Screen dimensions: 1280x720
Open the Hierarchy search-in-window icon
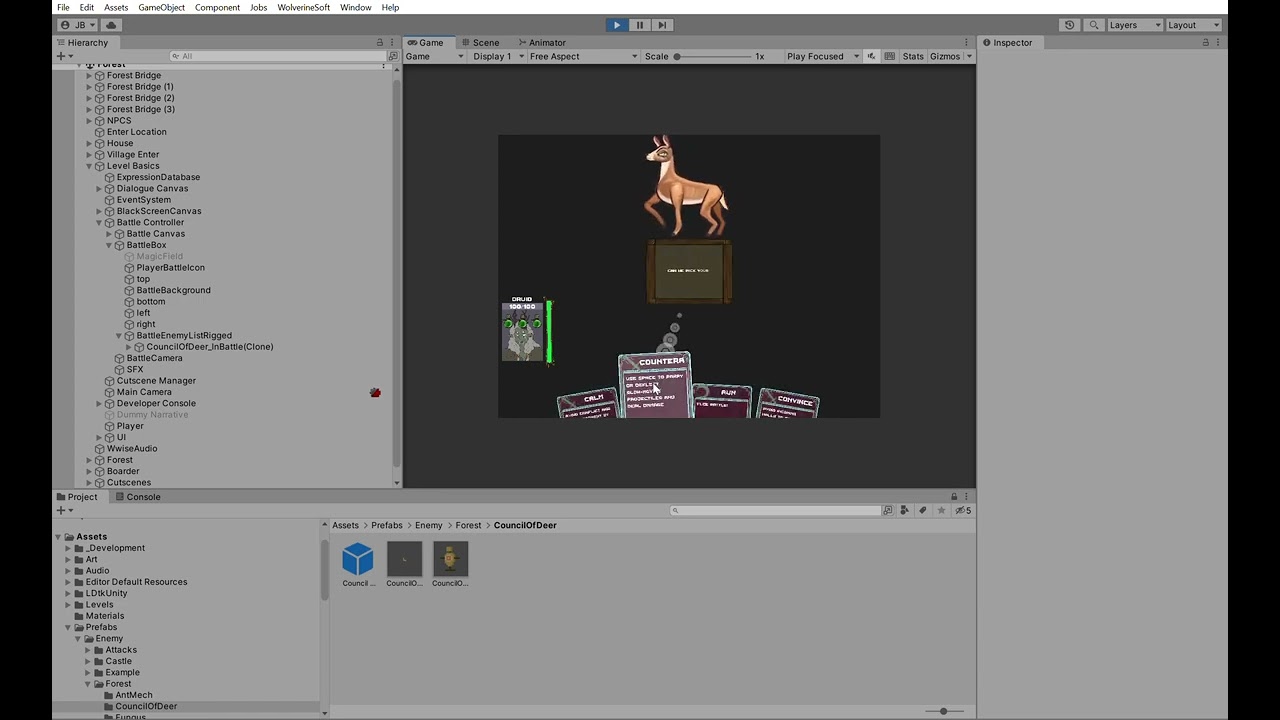tap(391, 56)
